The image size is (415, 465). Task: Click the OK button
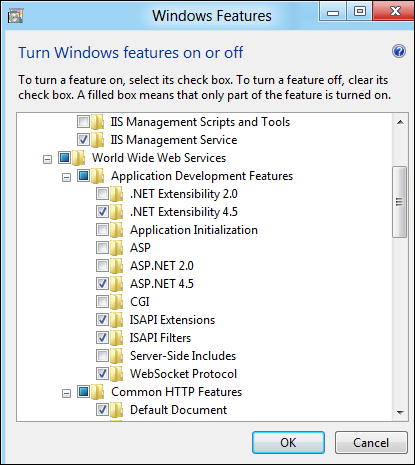click(288, 443)
